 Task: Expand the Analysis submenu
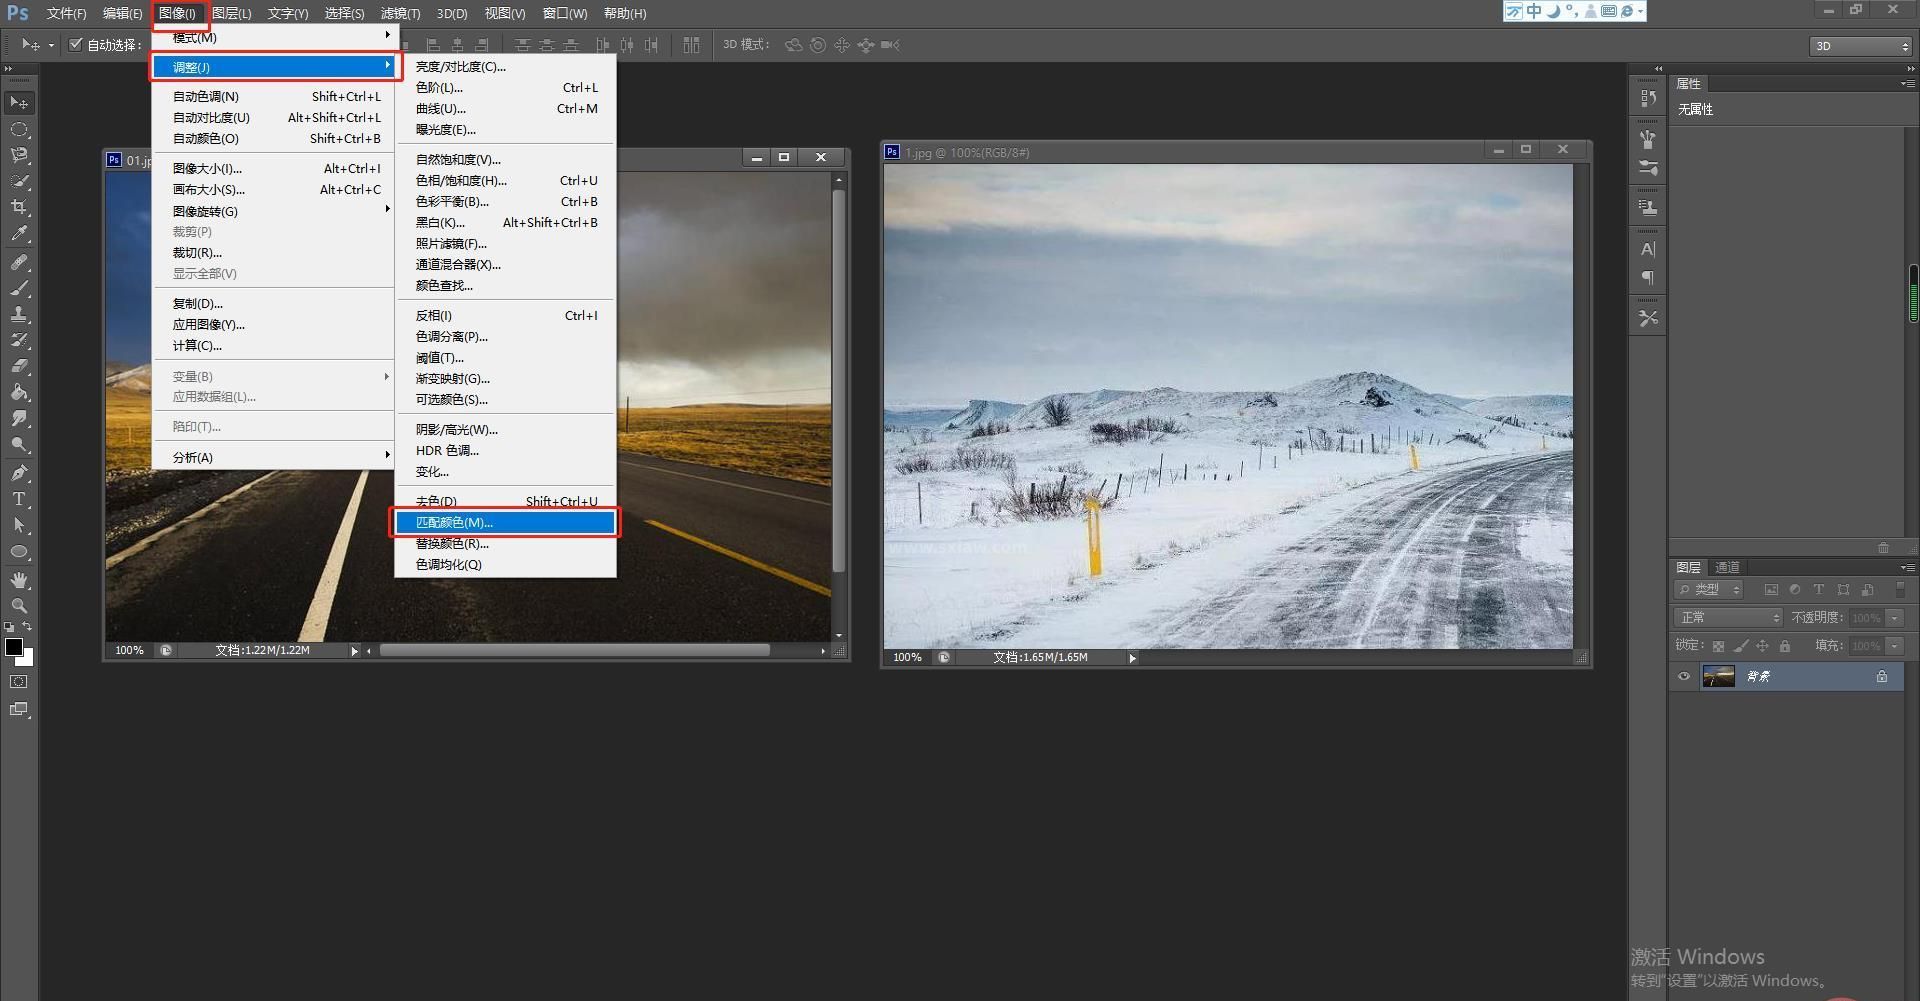pos(272,457)
